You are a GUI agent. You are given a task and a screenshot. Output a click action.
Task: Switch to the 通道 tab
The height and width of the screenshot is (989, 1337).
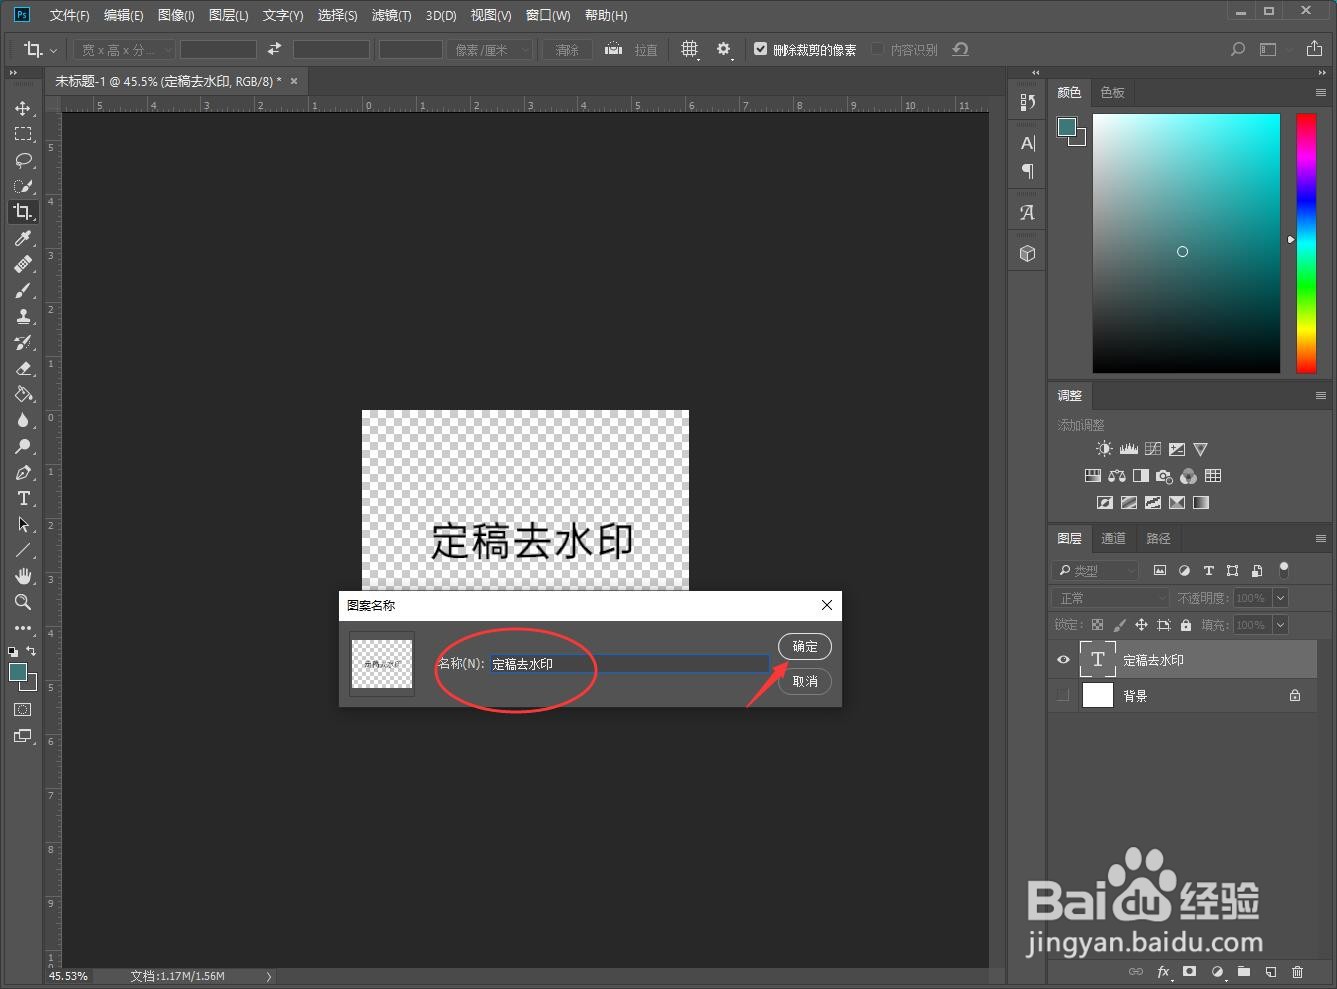[x=1113, y=538]
